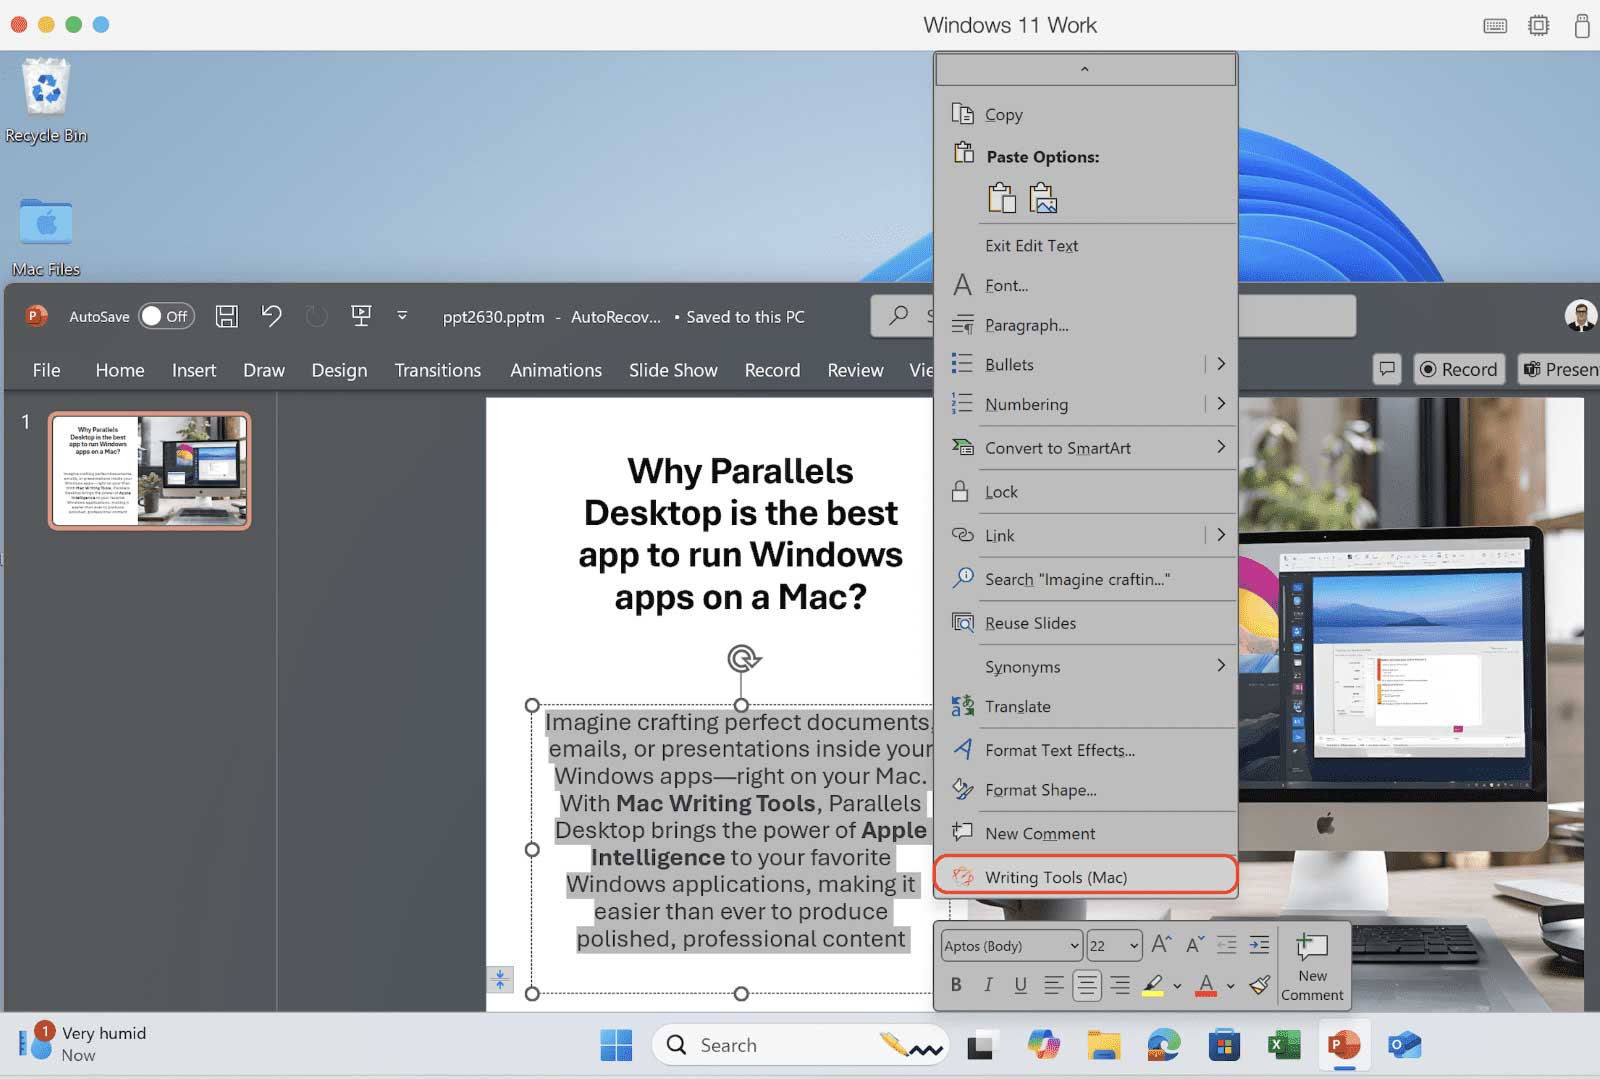Choose the yellow text highlight swatch
This screenshot has height=1079, width=1600.
(1155, 985)
